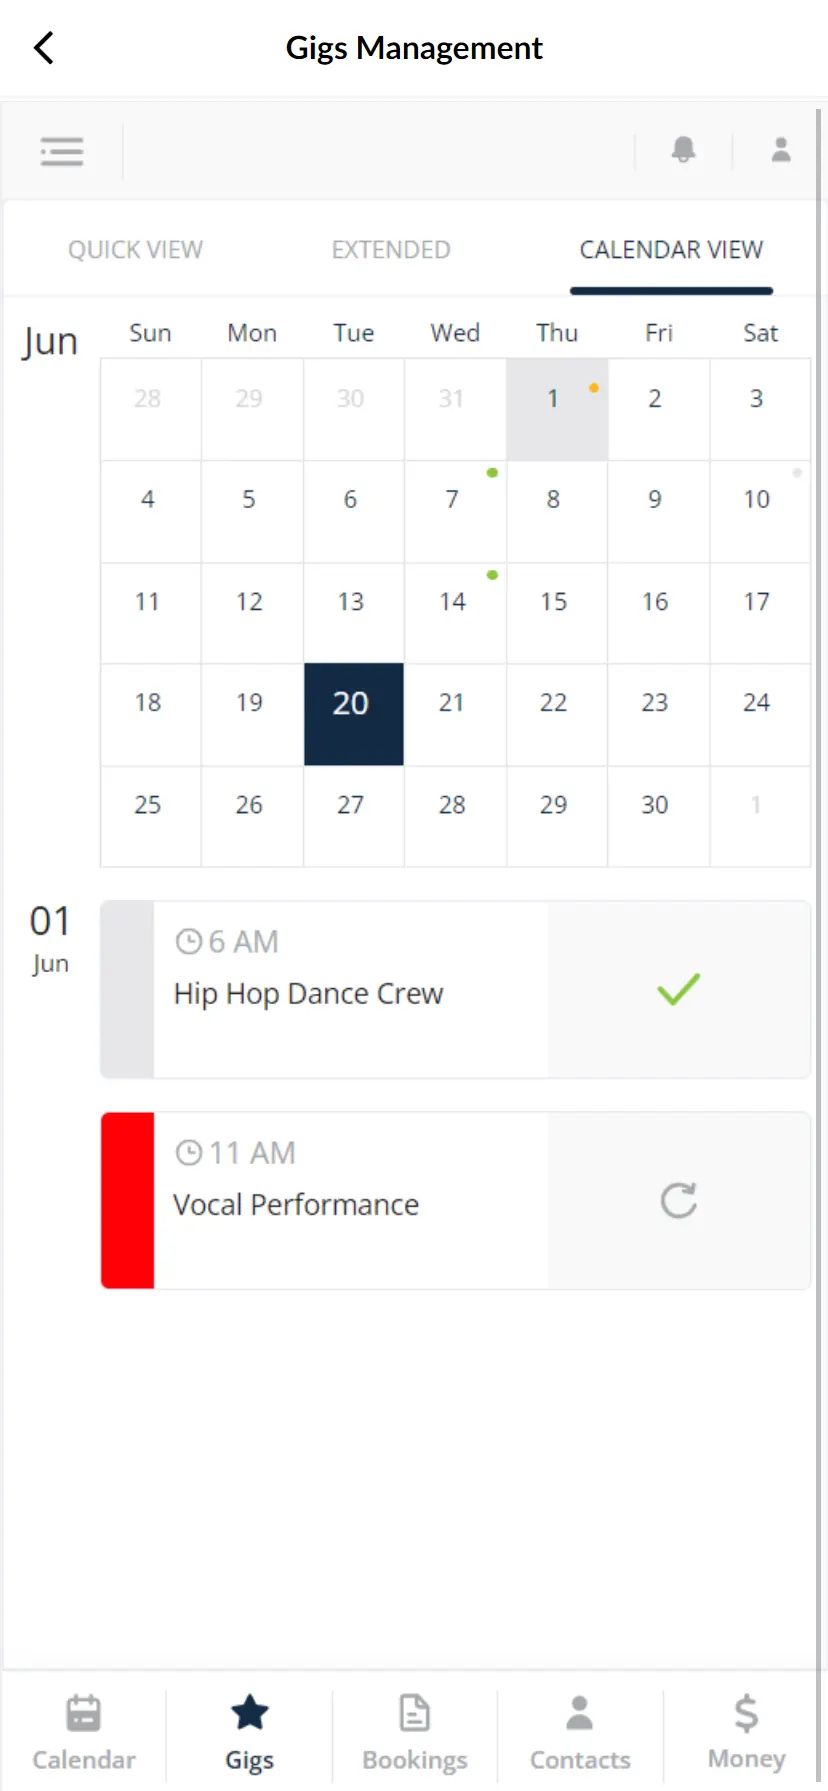
Task: Click the green checkmark on Hip Hop Dance Crew
Action: [x=678, y=989]
